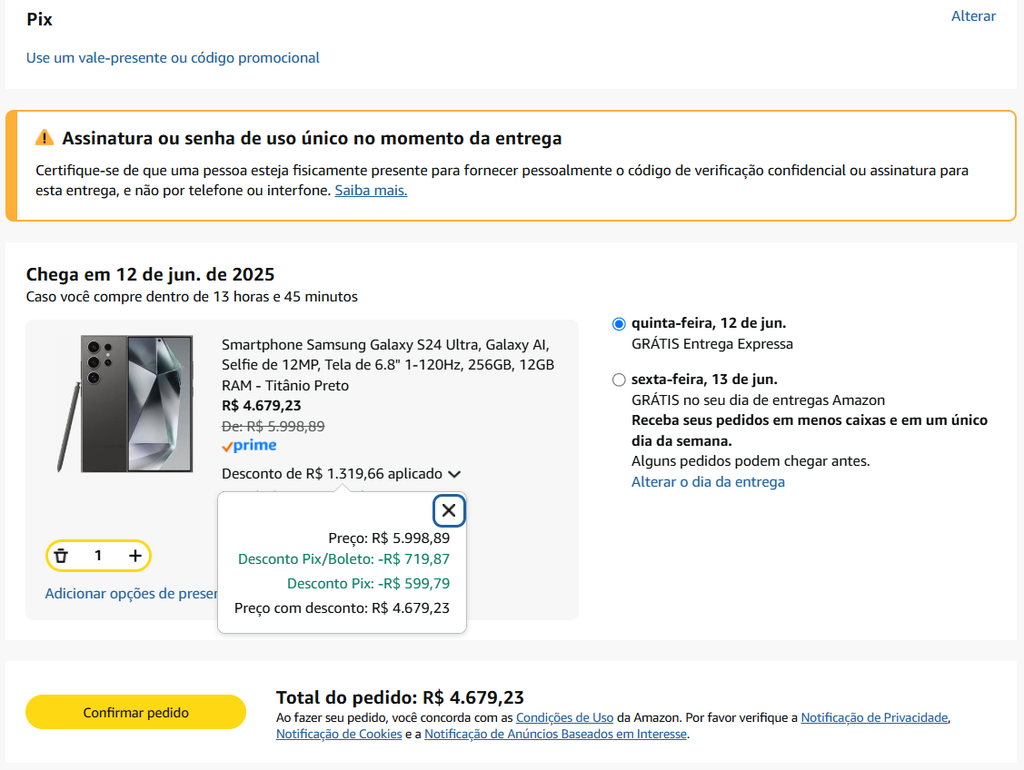Collapse the applied discount chevron
The height and width of the screenshot is (770, 1024).
point(455,474)
